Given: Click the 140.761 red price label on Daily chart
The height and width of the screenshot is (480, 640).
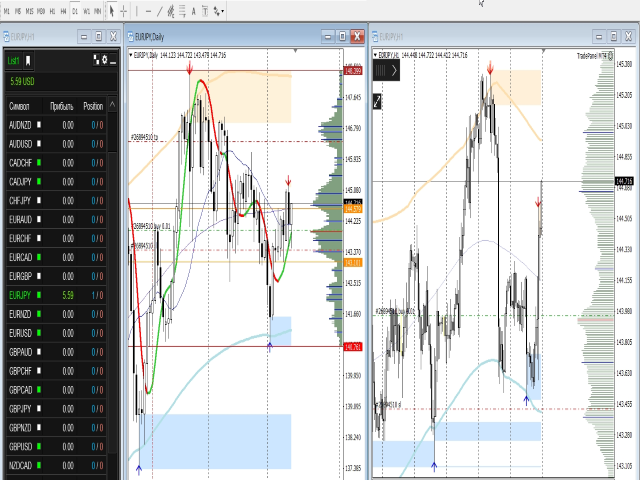Looking at the screenshot, I should pos(353,347).
